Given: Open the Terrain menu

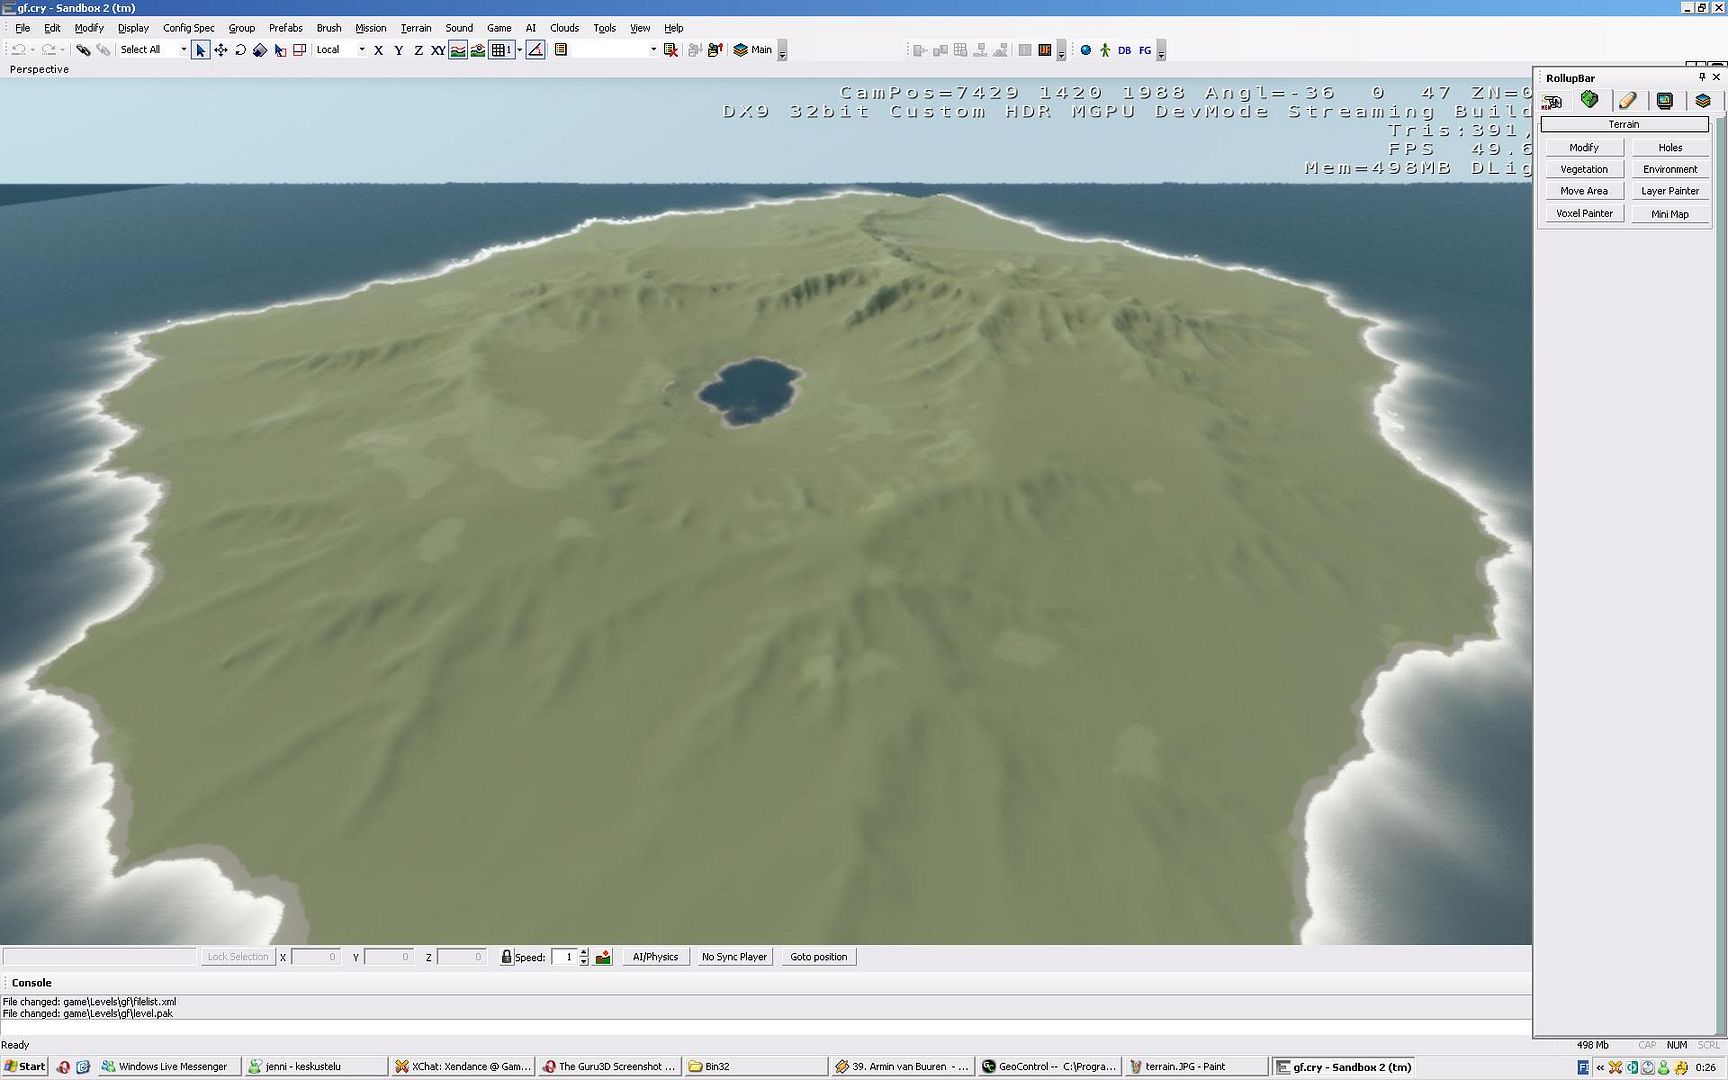Looking at the screenshot, I should [x=416, y=28].
